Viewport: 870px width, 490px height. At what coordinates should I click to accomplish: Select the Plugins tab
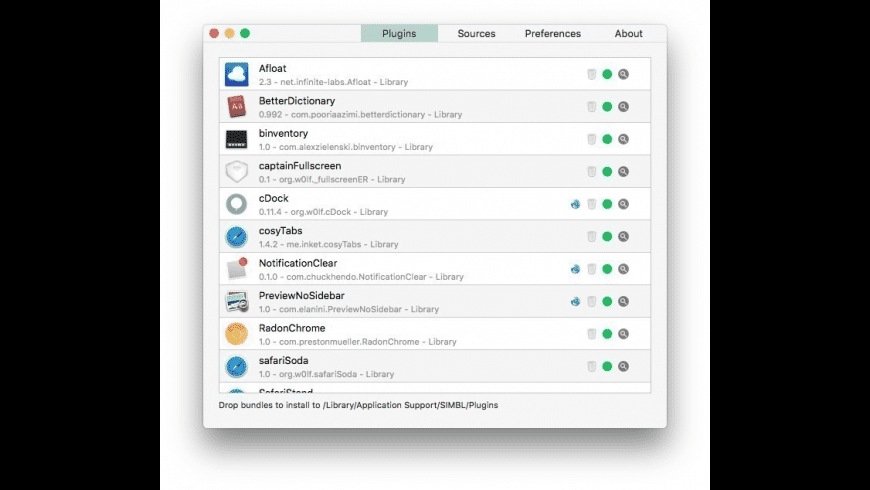(399, 34)
